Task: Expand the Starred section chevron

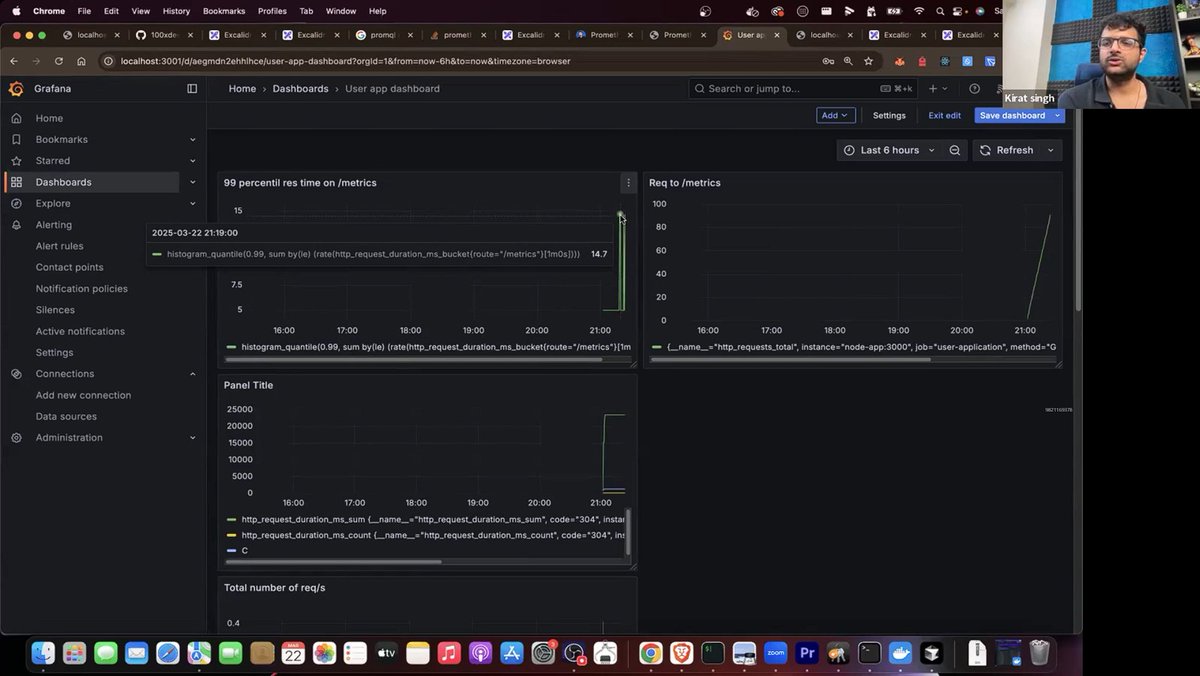Action: click(193, 161)
